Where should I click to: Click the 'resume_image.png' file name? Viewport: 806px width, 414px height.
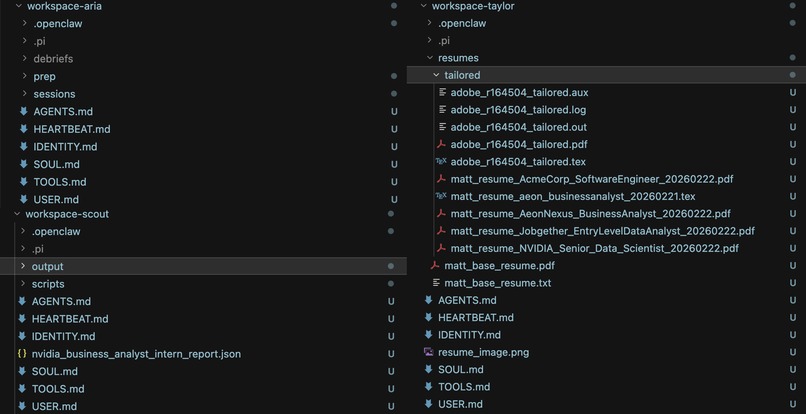pos(483,352)
